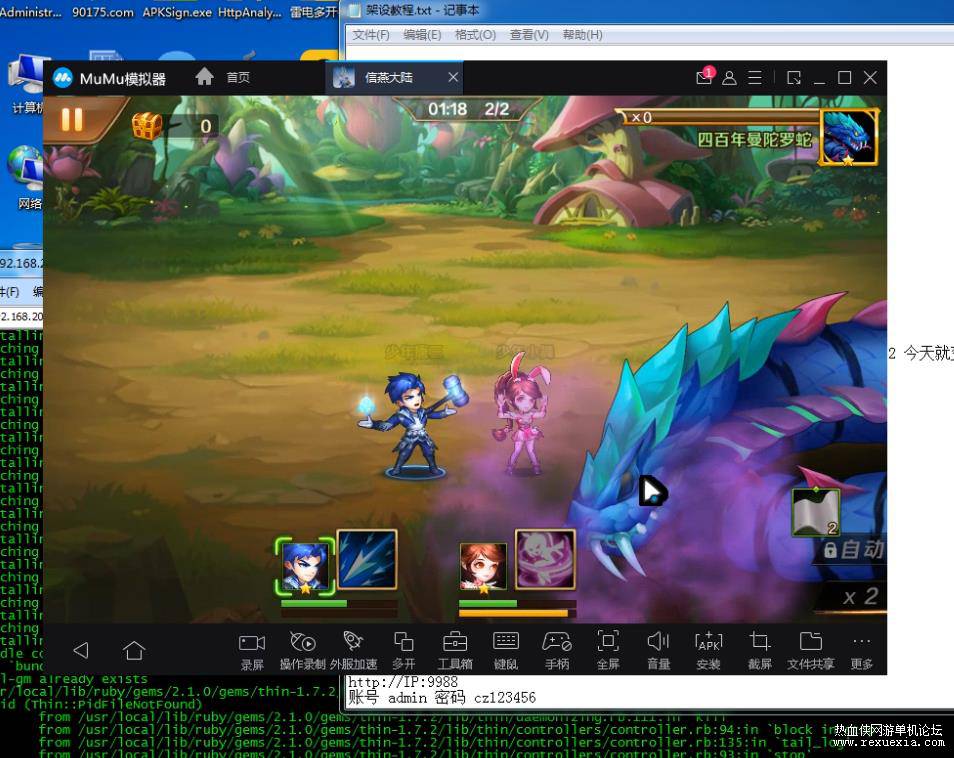Open the 网络 desktop icon
The height and width of the screenshot is (758, 954).
click(26, 177)
